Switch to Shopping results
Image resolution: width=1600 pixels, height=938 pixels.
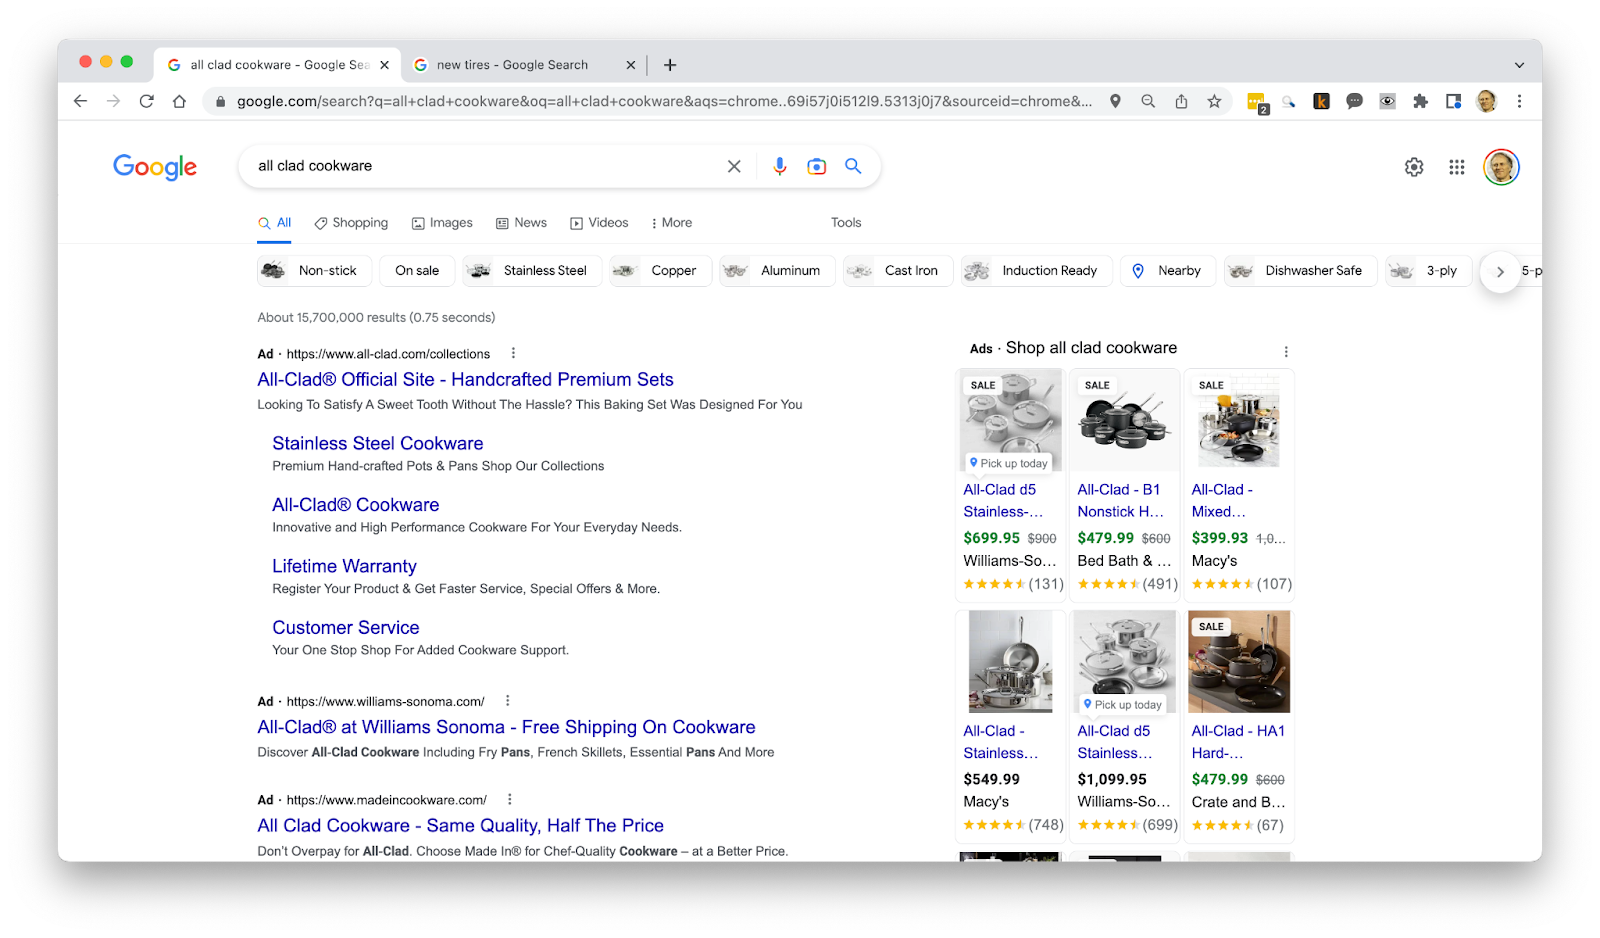351,223
